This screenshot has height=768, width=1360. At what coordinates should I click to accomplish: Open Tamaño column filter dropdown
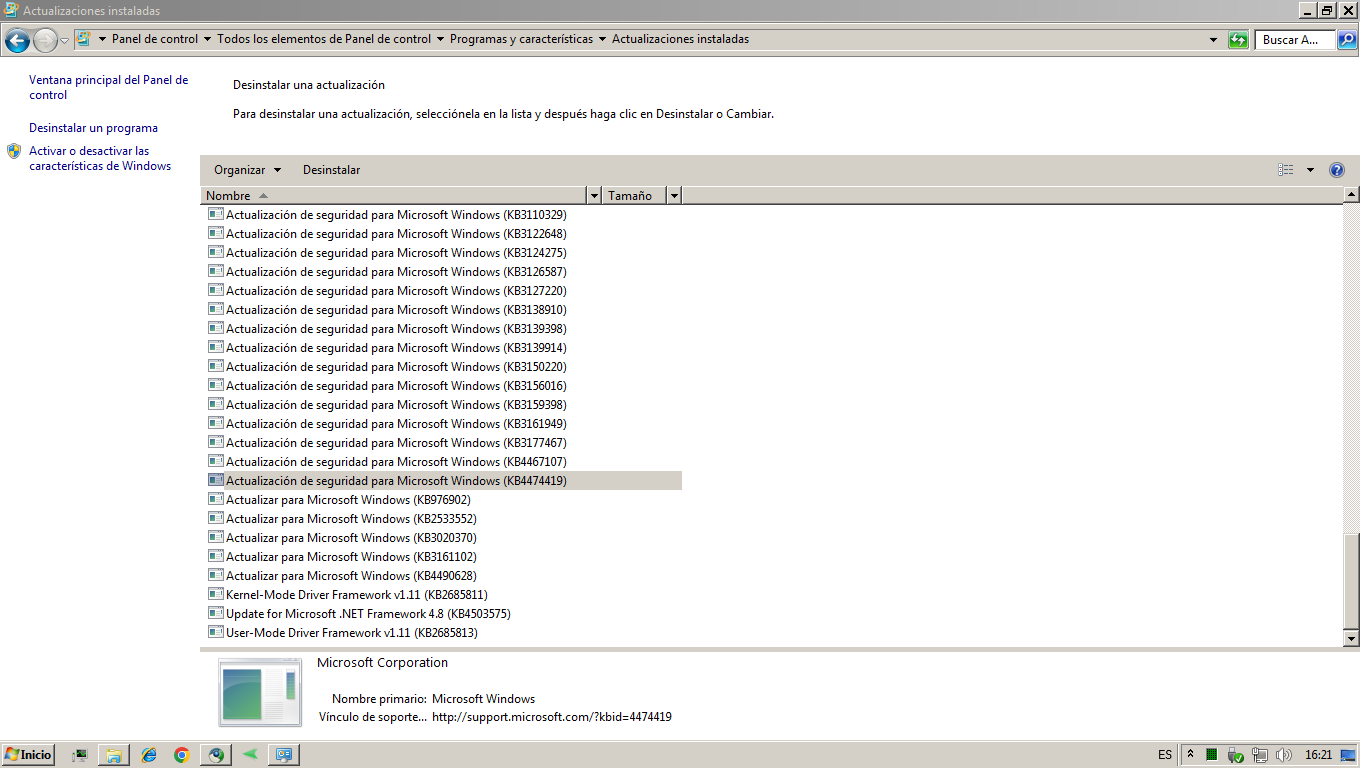coord(675,195)
